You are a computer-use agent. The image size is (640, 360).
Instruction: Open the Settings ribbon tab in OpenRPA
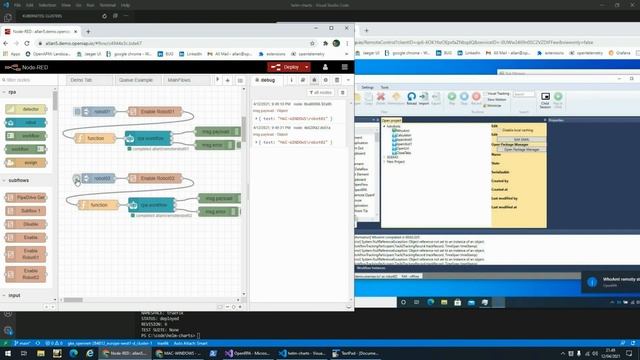367,87
